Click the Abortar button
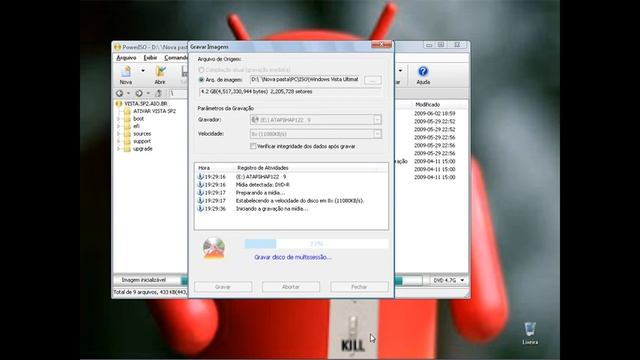Viewport: 640px width, 360px height. [x=291, y=287]
